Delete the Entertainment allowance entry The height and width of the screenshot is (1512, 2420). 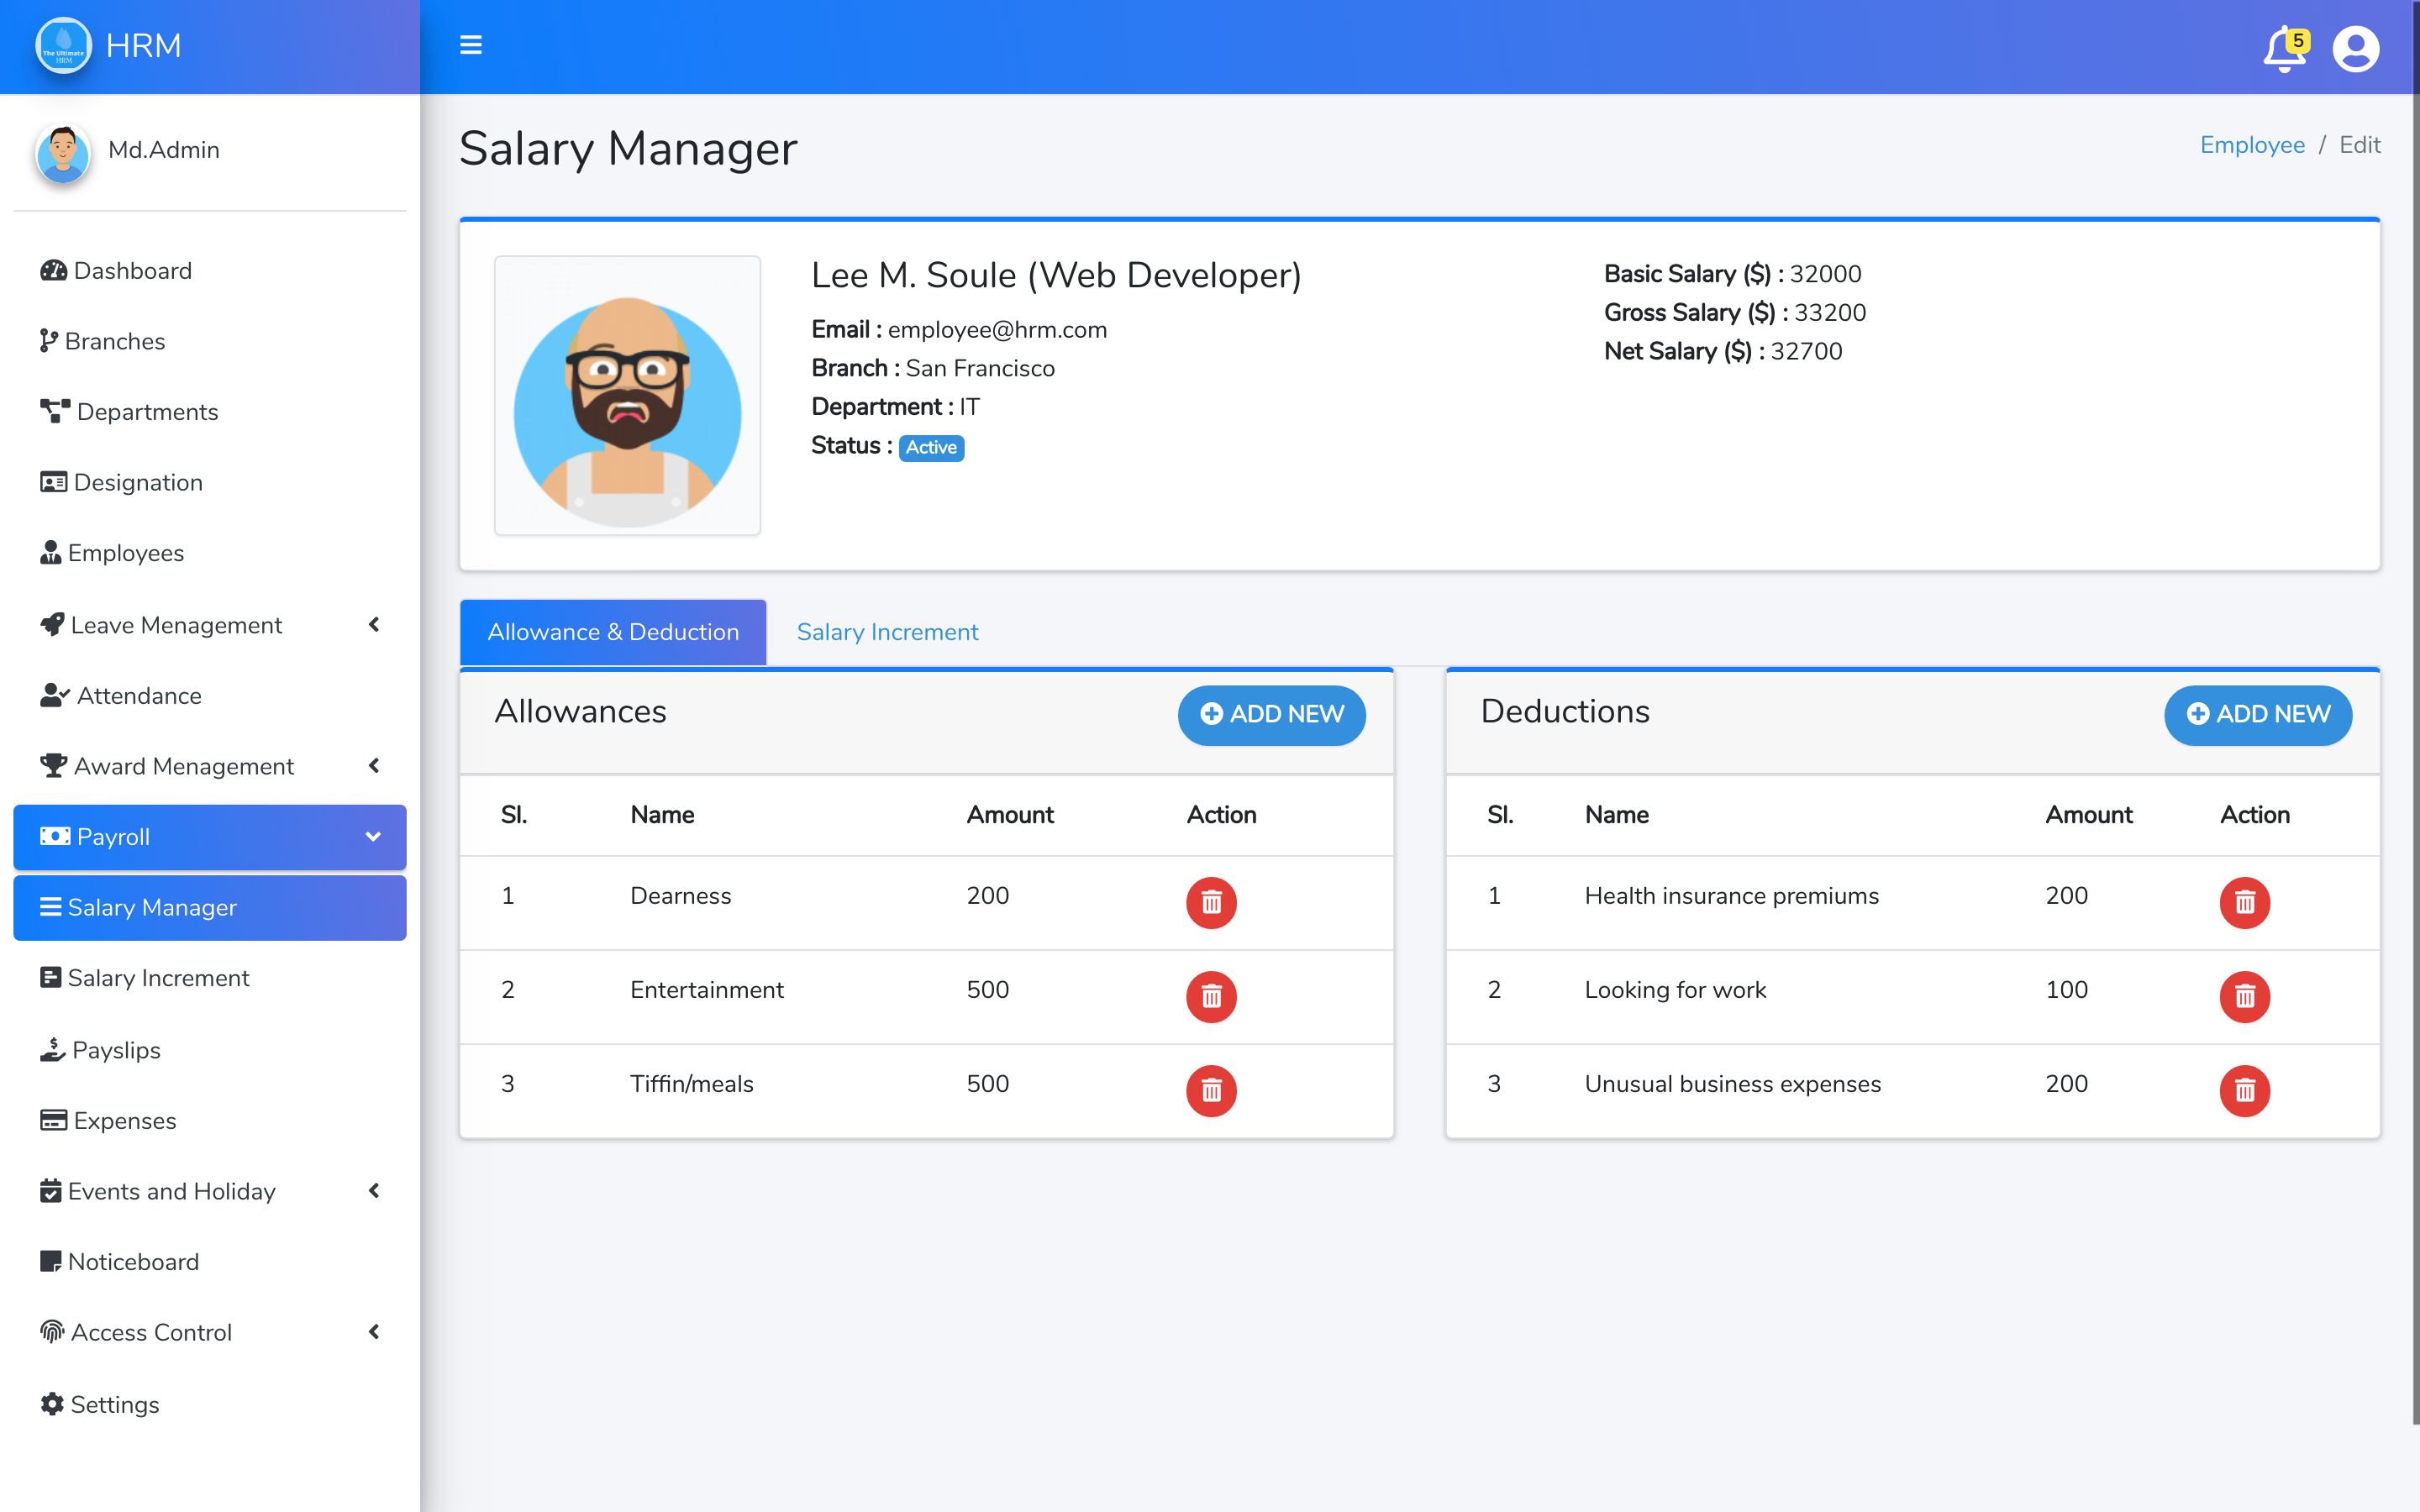point(1211,997)
